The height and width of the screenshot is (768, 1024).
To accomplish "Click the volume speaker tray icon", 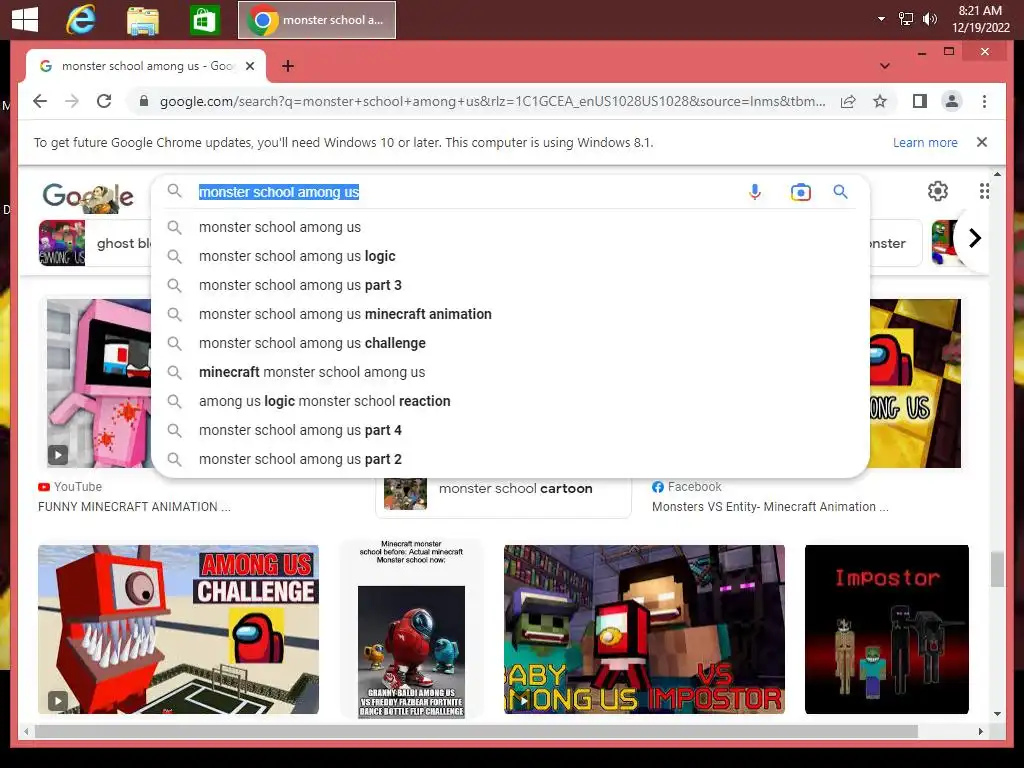I will pyautogui.click(x=929, y=19).
